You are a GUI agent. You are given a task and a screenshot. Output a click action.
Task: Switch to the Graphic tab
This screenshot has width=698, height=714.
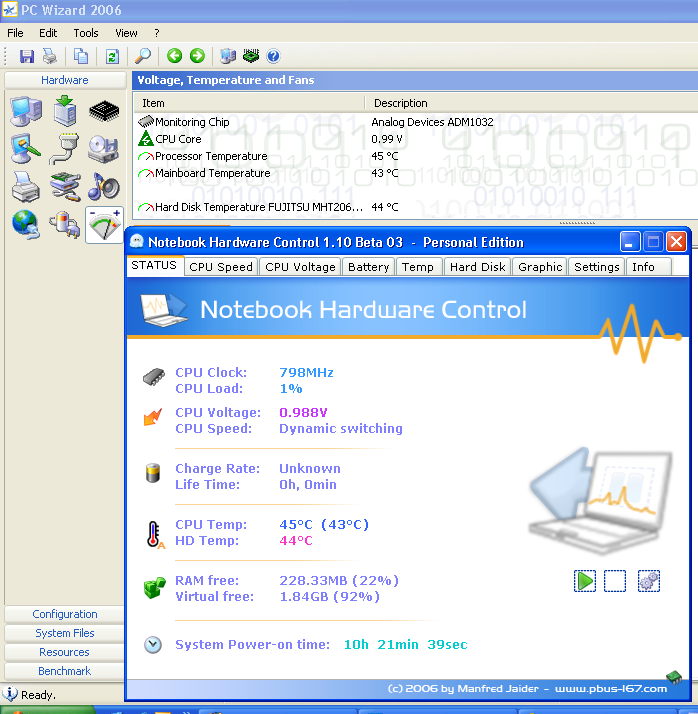[x=540, y=267]
